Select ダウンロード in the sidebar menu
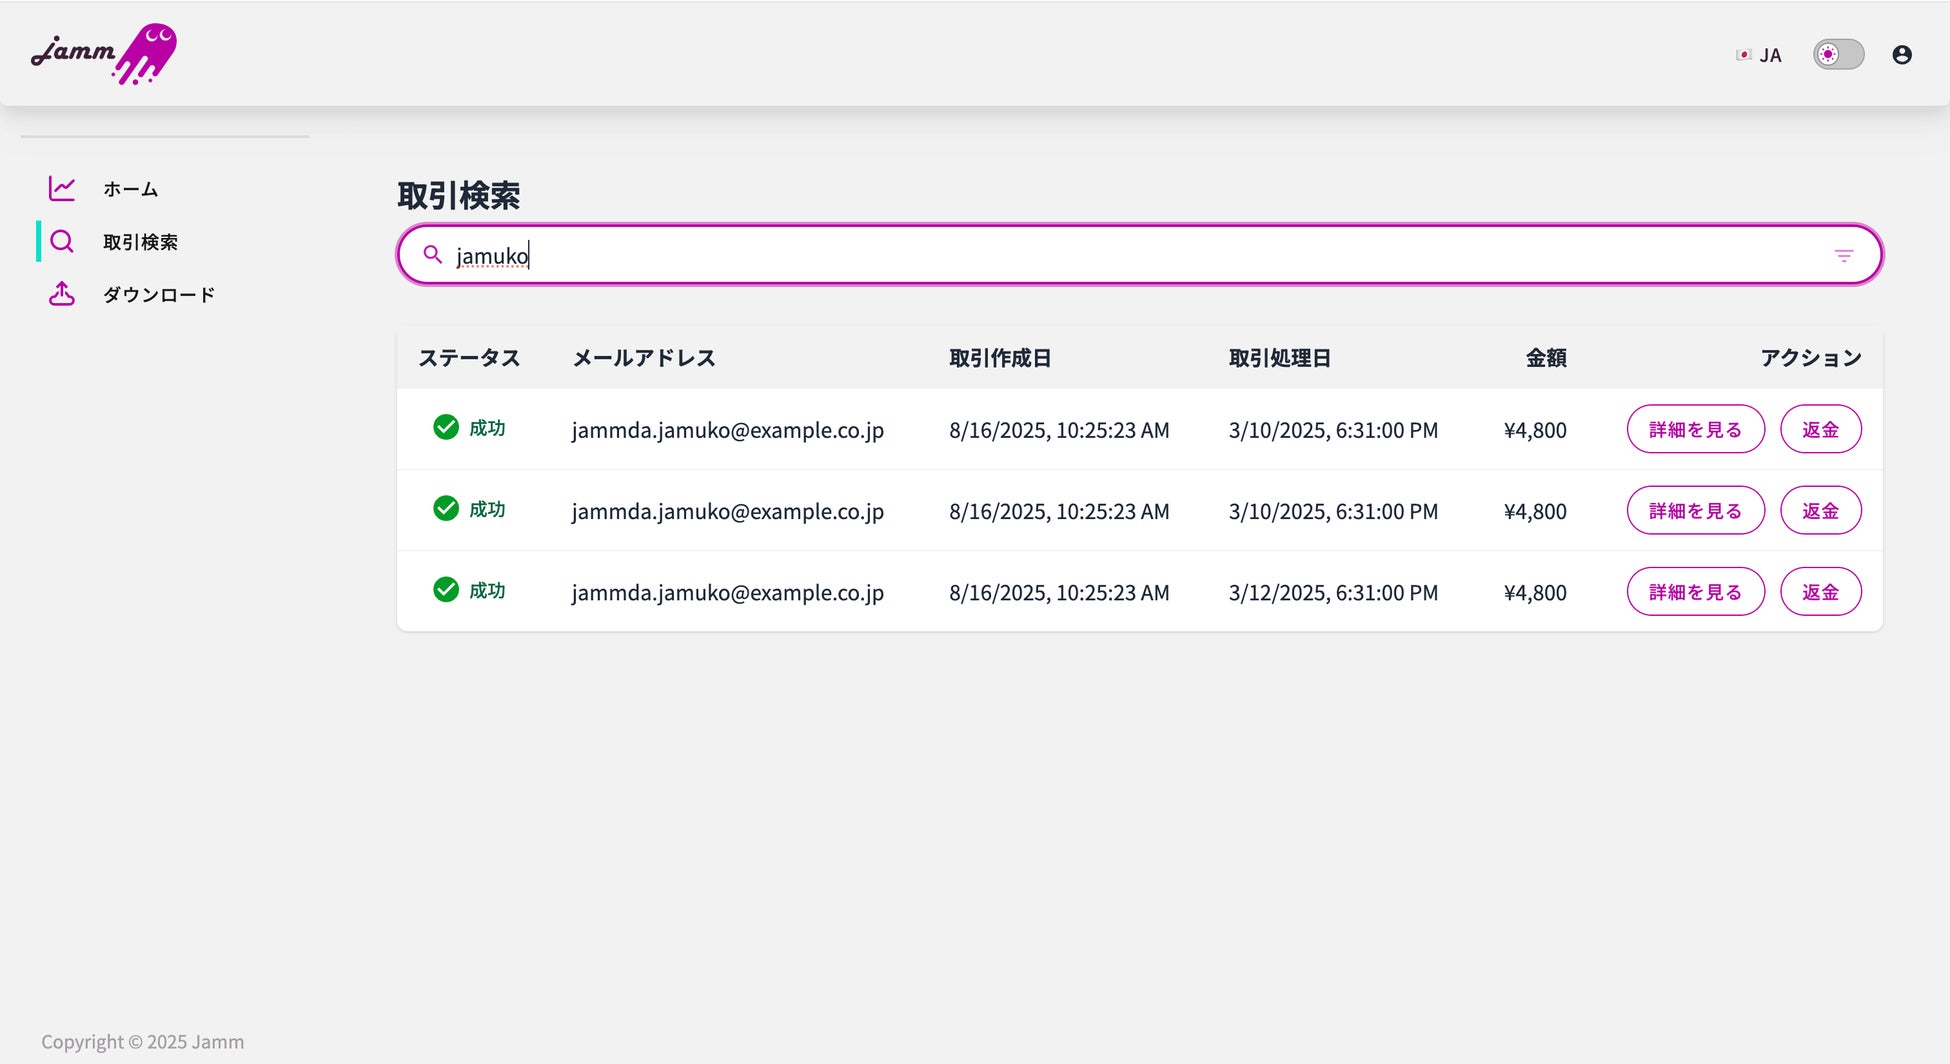Viewport: 1950px width, 1064px height. [x=159, y=295]
